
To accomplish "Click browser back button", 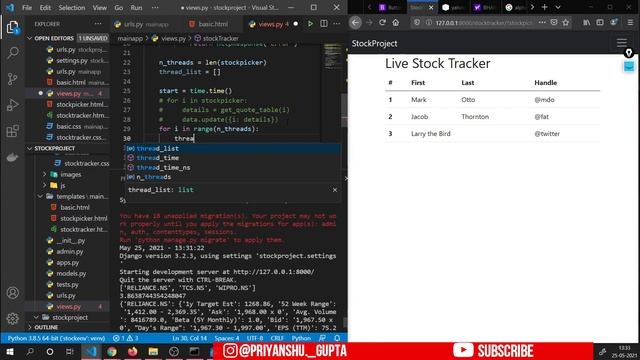I will pyautogui.click(x=356, y=23).
